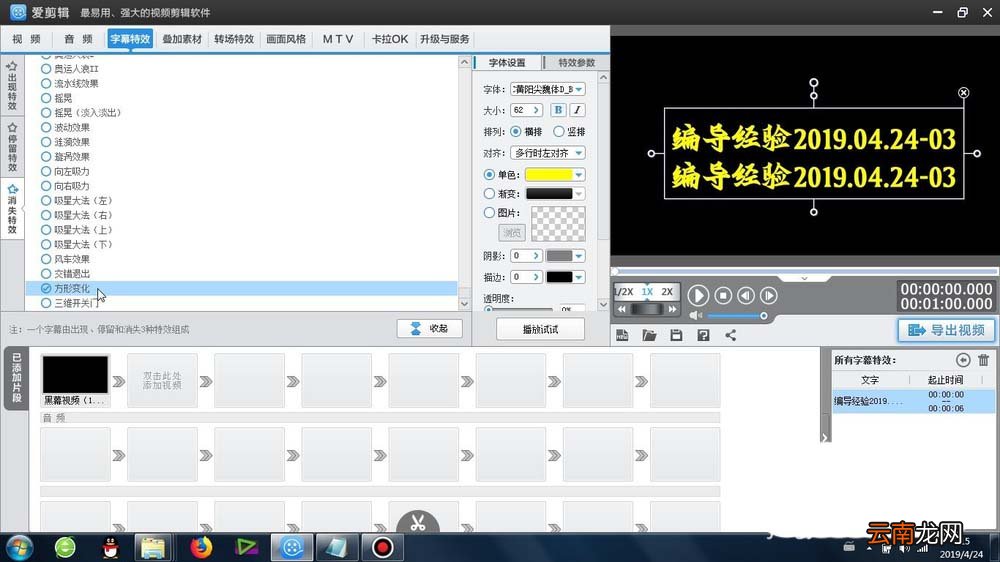Select the 向左吸力 effect radio

tap(46, 172)
